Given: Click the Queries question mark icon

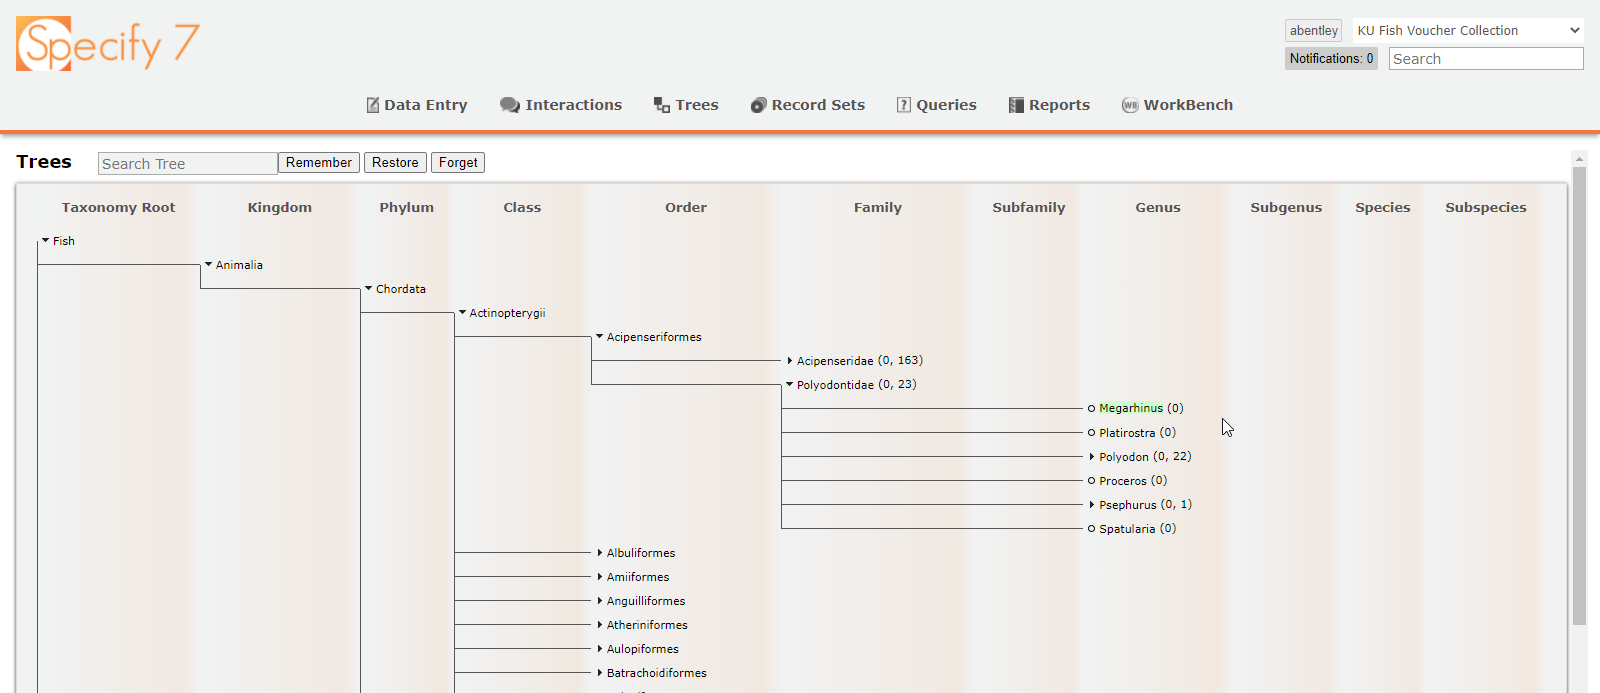Looking at the screenshot, I should tap(904, 105).
